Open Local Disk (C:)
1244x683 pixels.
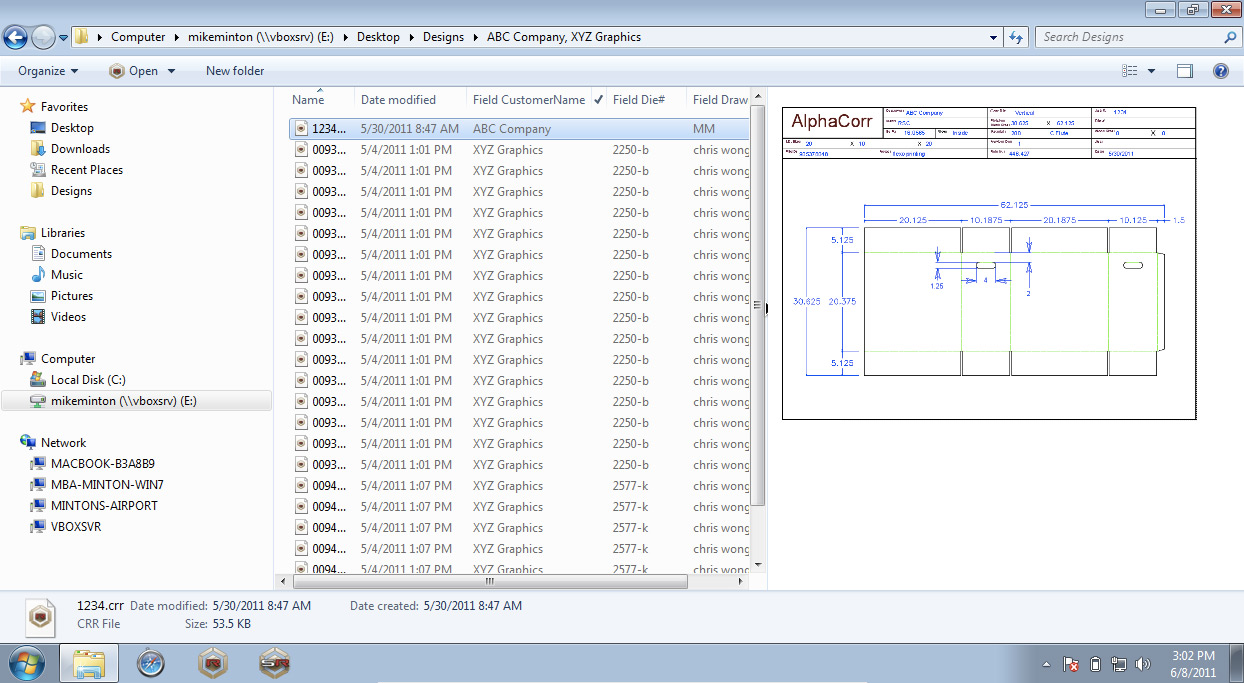88,380
